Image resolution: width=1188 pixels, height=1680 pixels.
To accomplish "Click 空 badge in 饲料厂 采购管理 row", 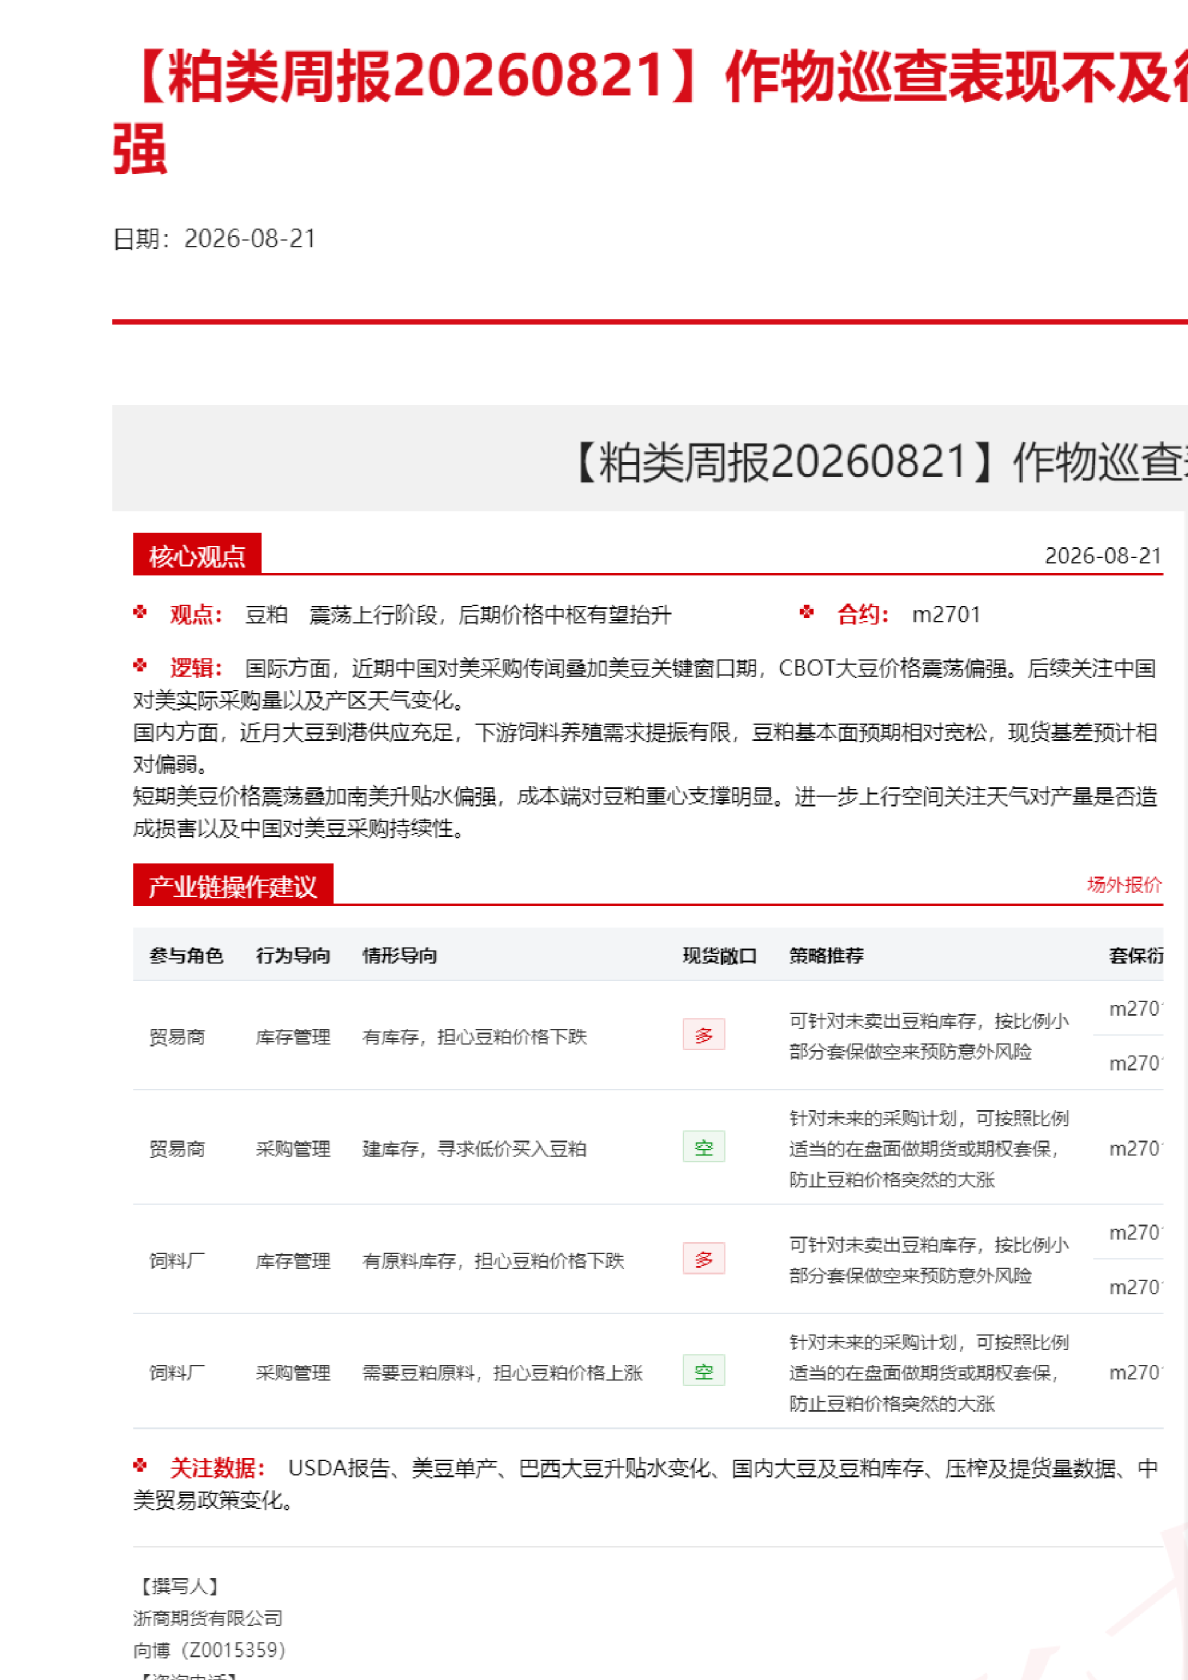I will (x=704, y=1371).
